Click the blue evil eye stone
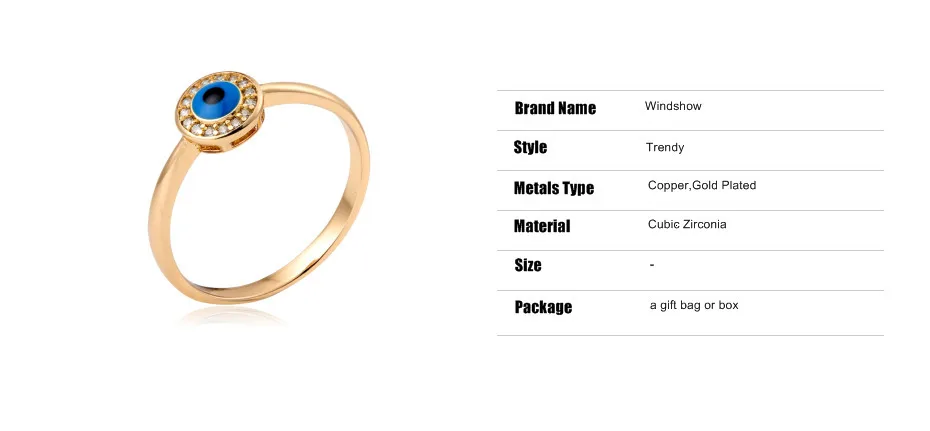This screenshot has width=930, height=431. click(x=216, y=101)
